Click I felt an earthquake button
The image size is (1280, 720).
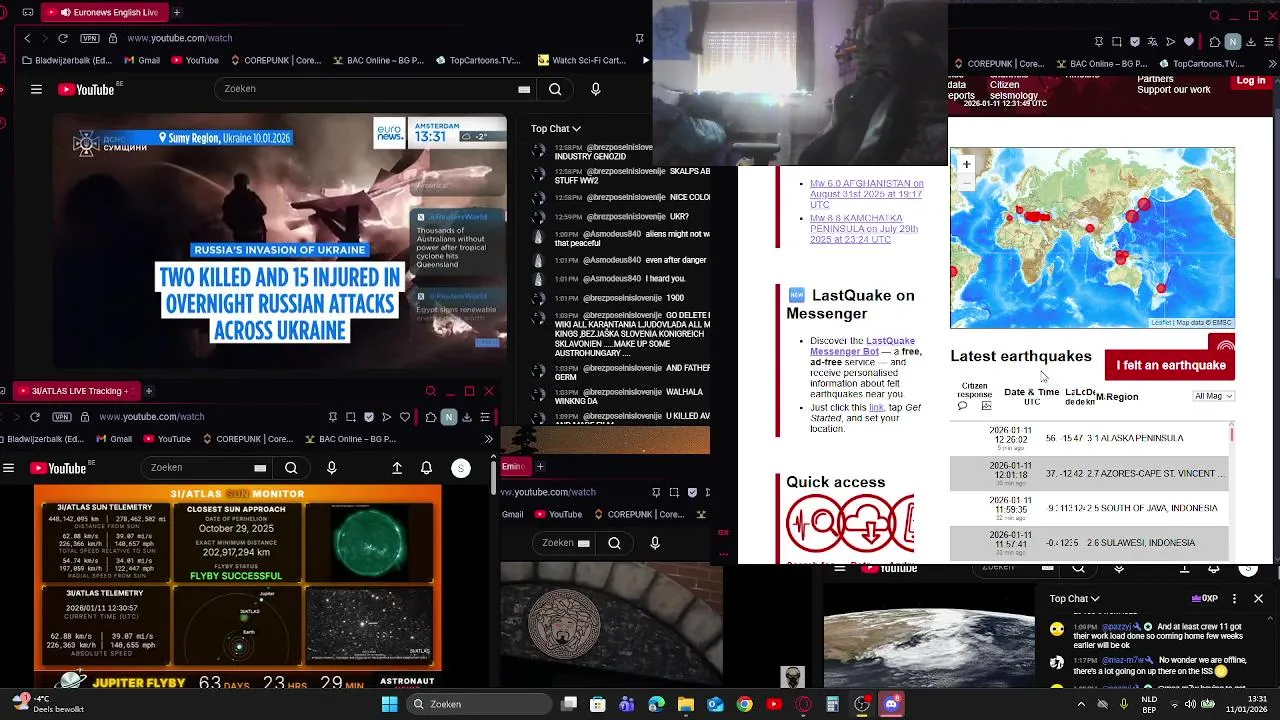tap(1170, 365)
